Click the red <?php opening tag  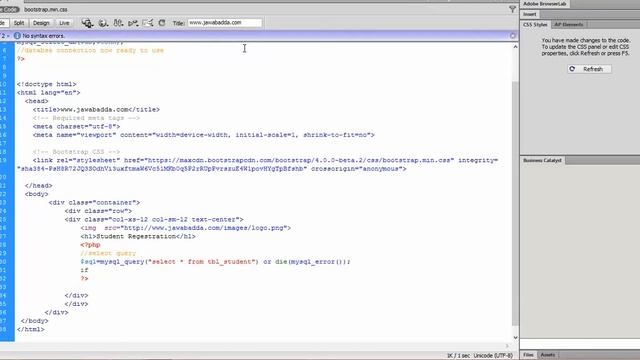tap(90, 245)
